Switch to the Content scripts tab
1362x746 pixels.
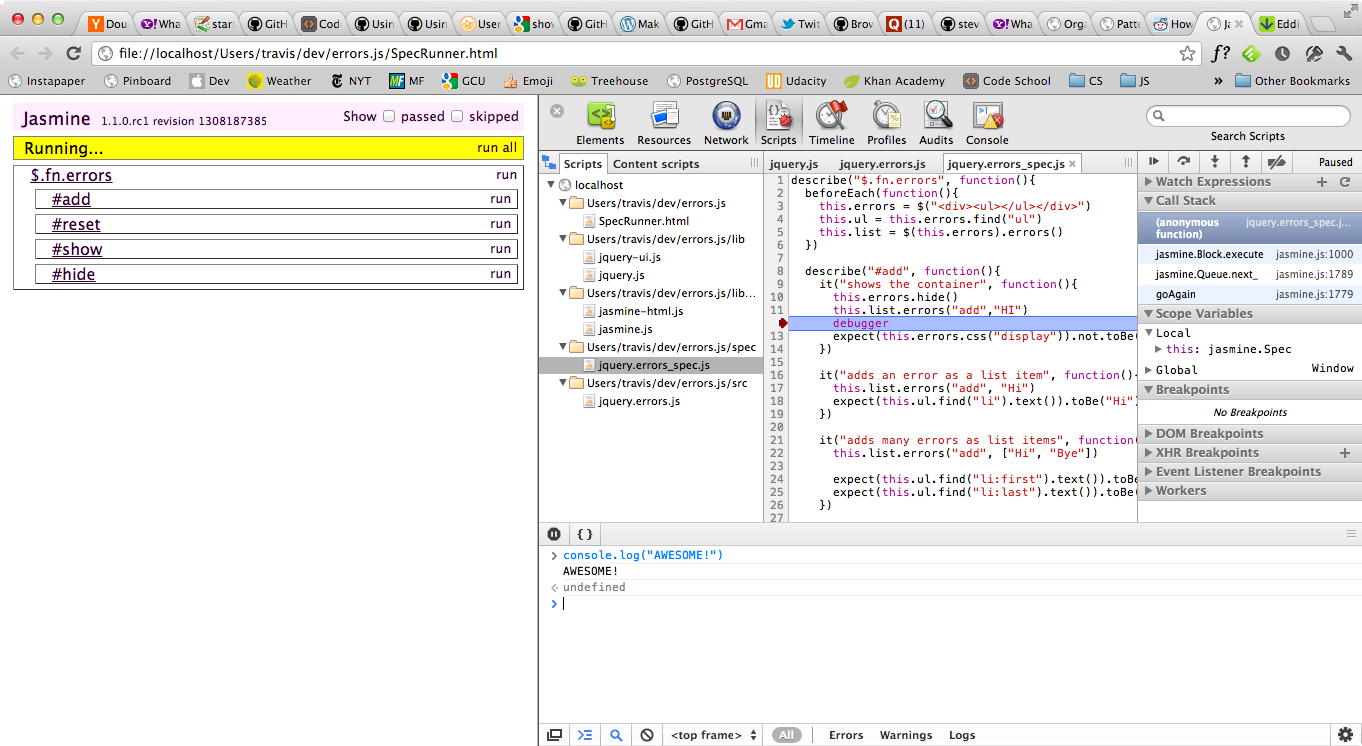tap(656, 164)
